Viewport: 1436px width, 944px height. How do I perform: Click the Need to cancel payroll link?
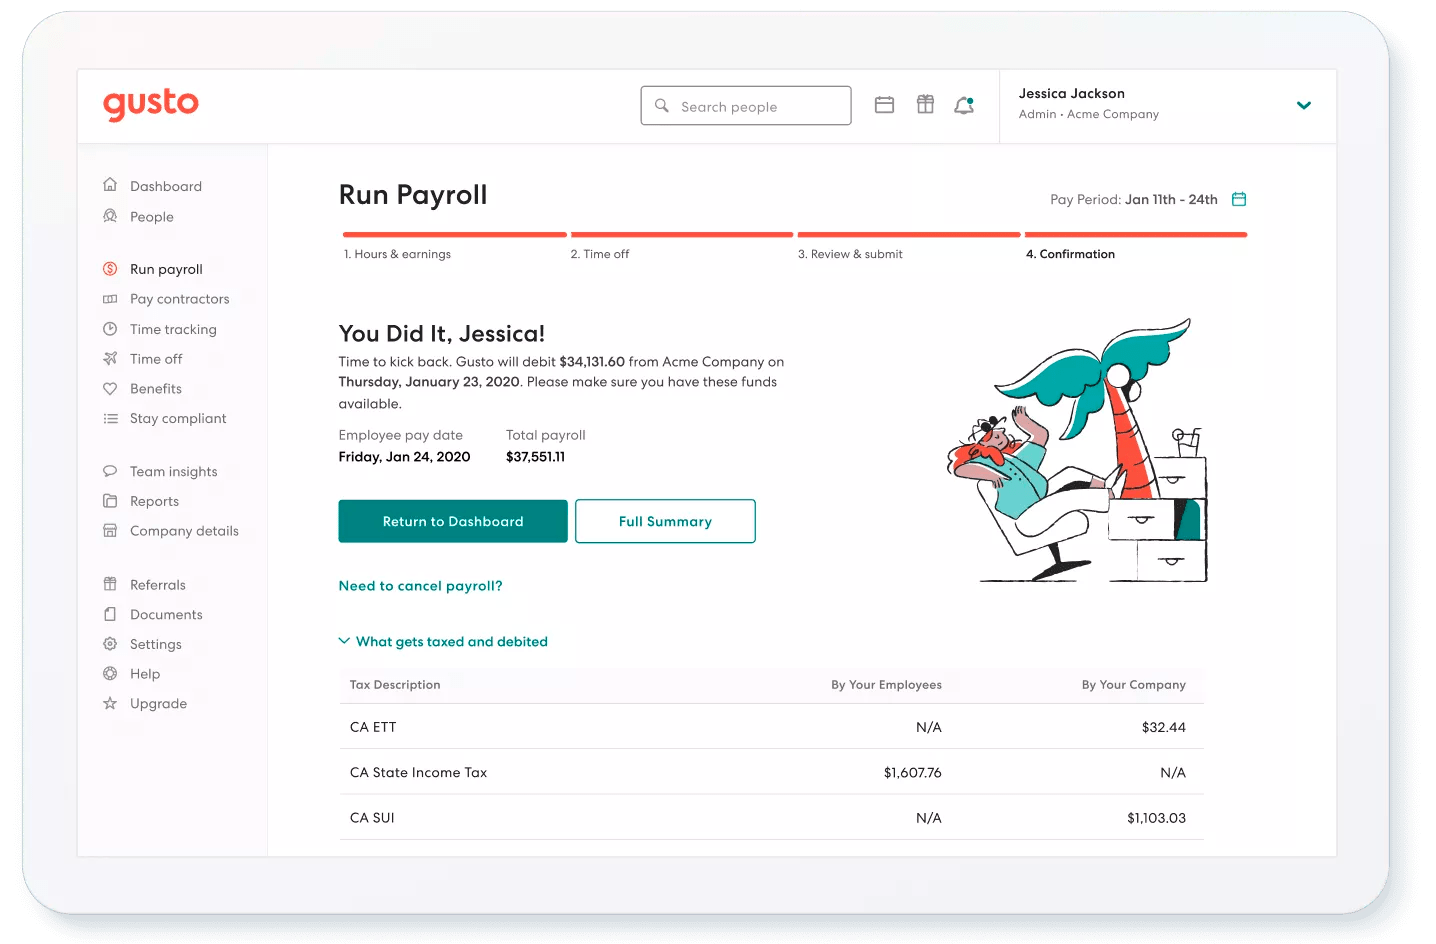point(420,585)
